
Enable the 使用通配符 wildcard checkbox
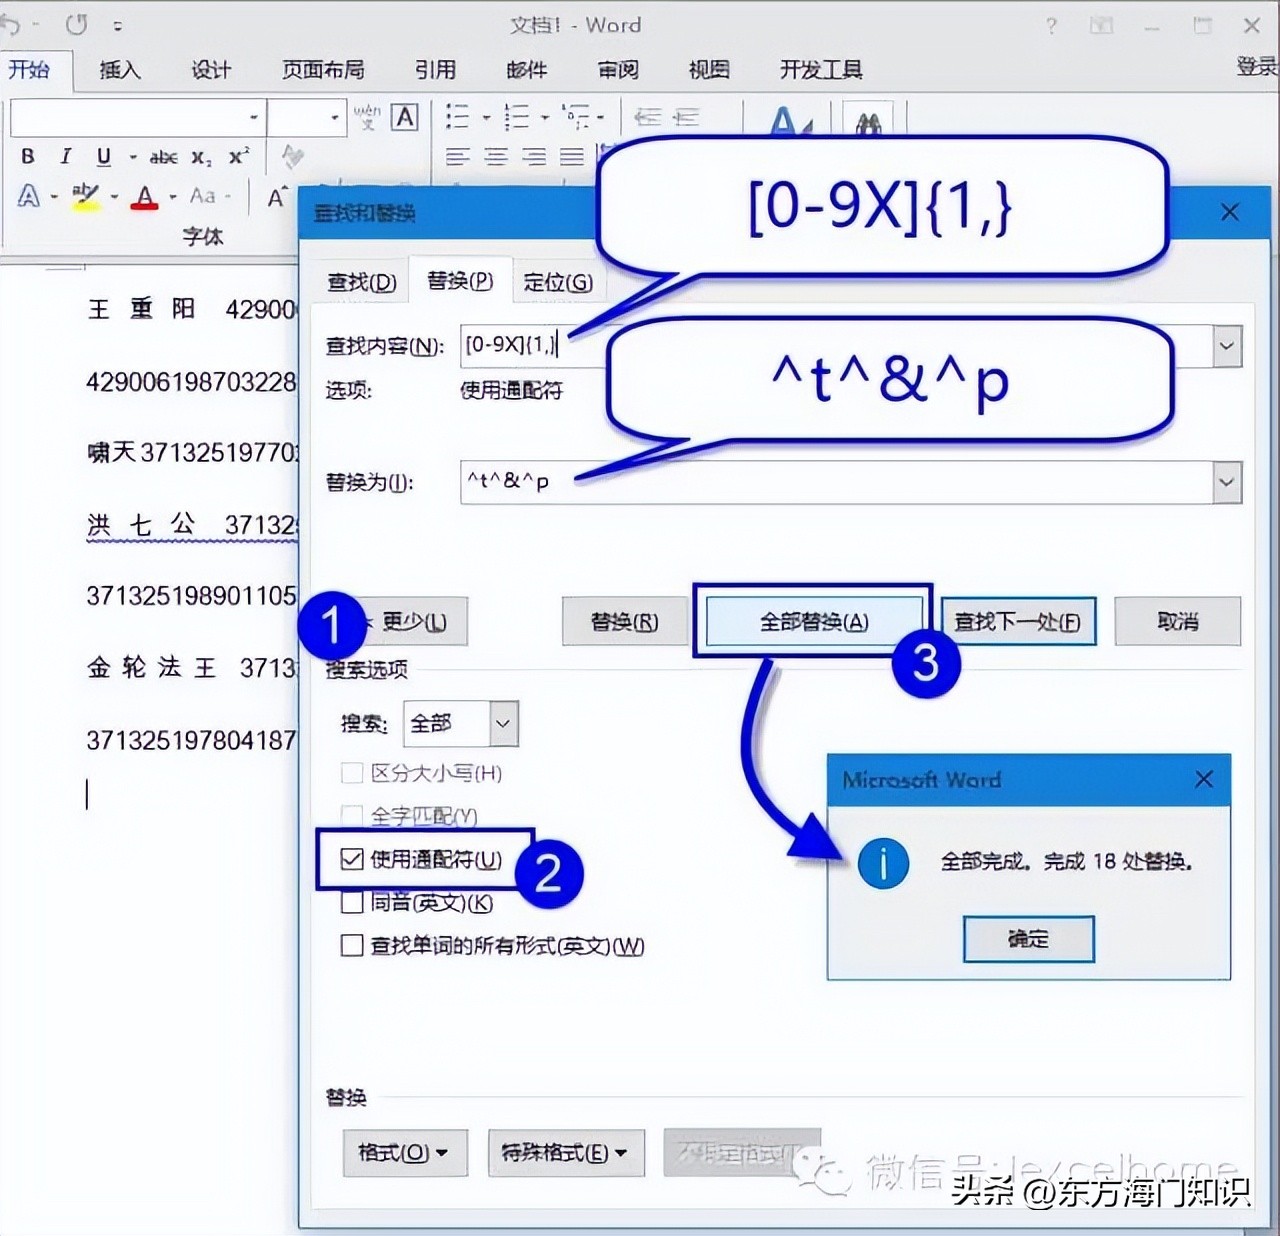coord(352,859)
